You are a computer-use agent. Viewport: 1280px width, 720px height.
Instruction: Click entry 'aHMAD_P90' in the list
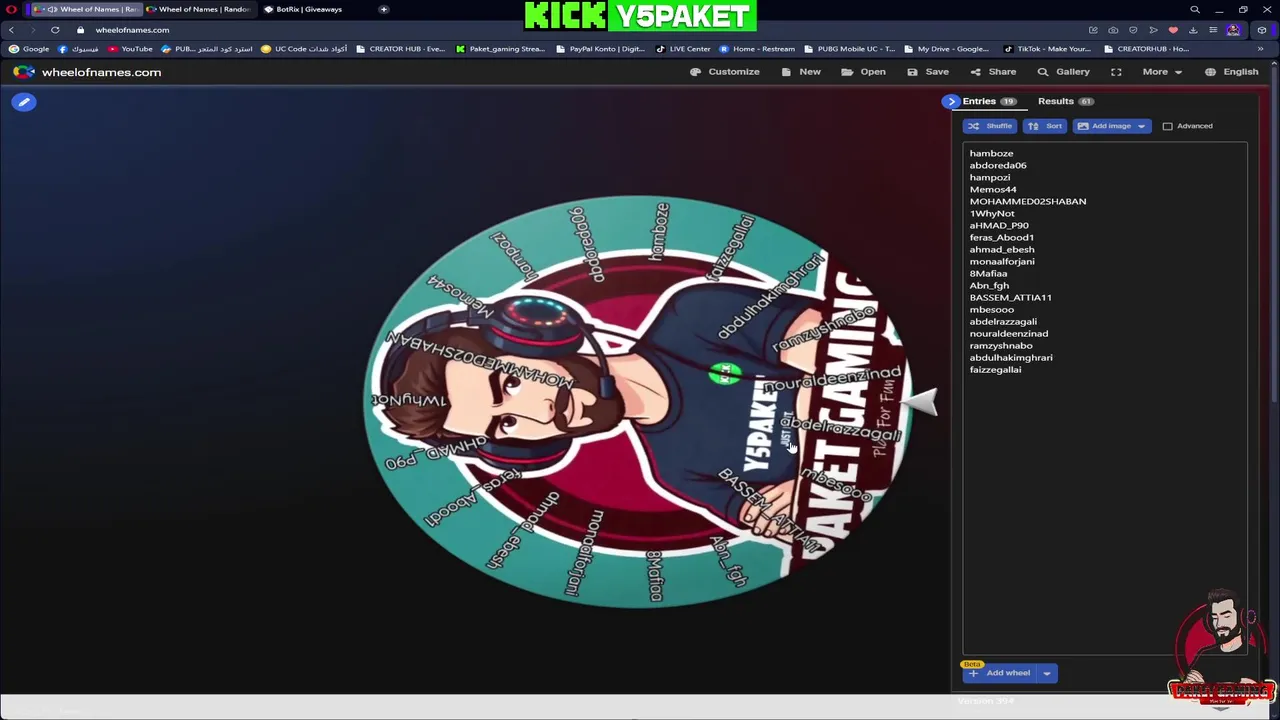coord(999,225)
